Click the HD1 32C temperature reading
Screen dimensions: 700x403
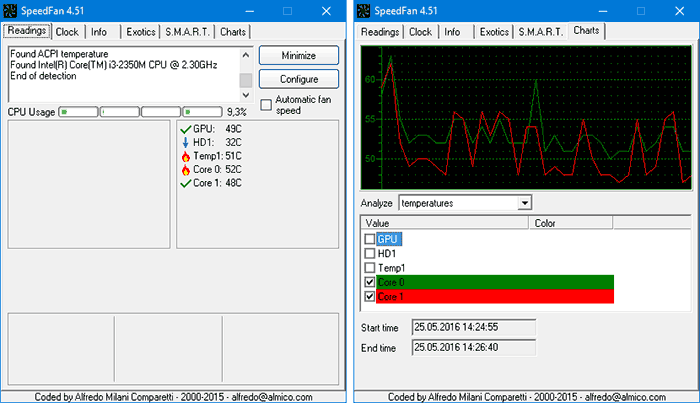pyautogui.click(x=217, y=143)
